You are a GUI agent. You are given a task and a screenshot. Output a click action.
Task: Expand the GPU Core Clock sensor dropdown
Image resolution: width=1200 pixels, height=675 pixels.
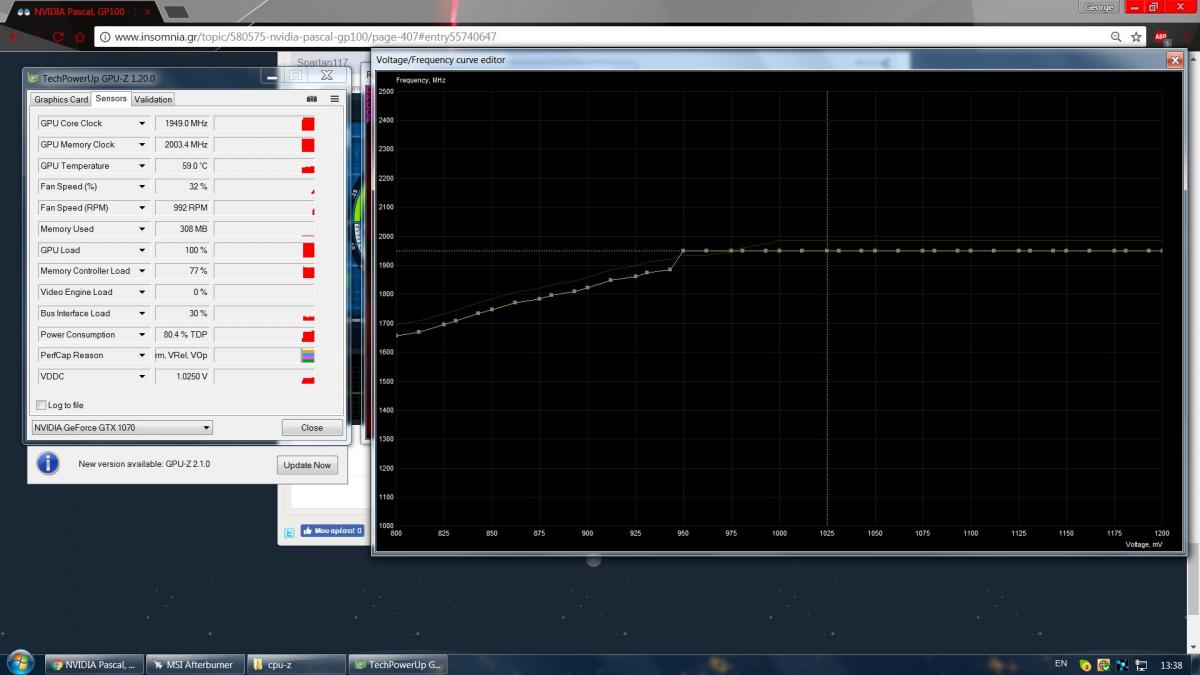pos(142,124)
